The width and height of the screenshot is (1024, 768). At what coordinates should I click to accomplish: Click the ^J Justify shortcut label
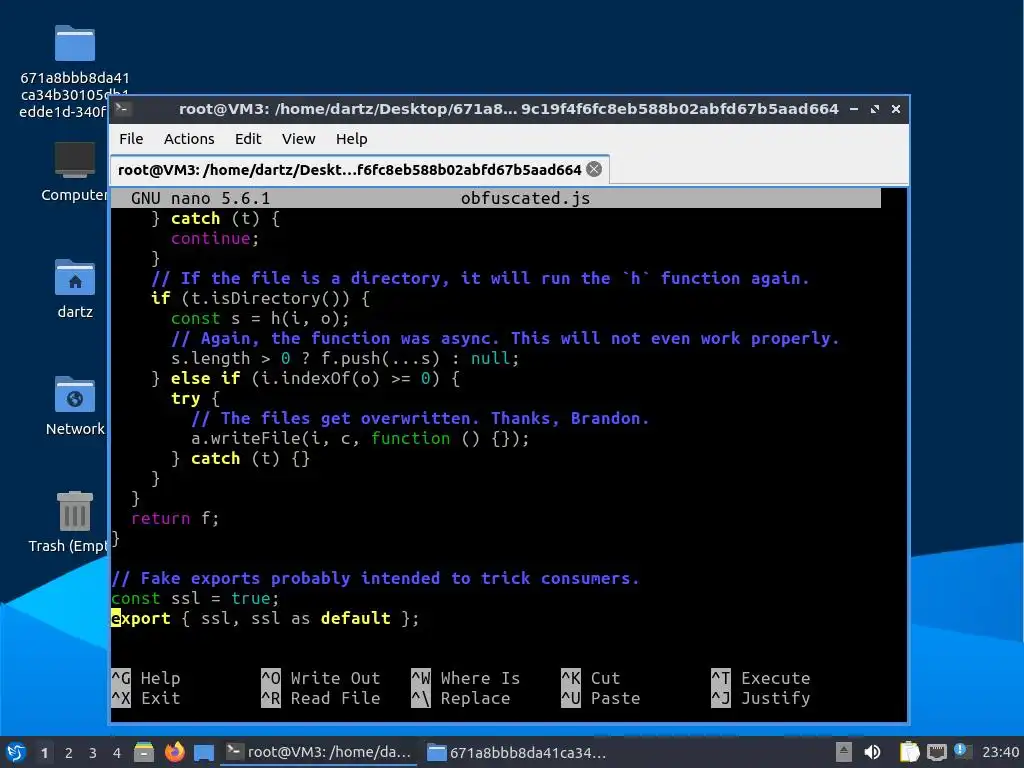click(761, 698)
